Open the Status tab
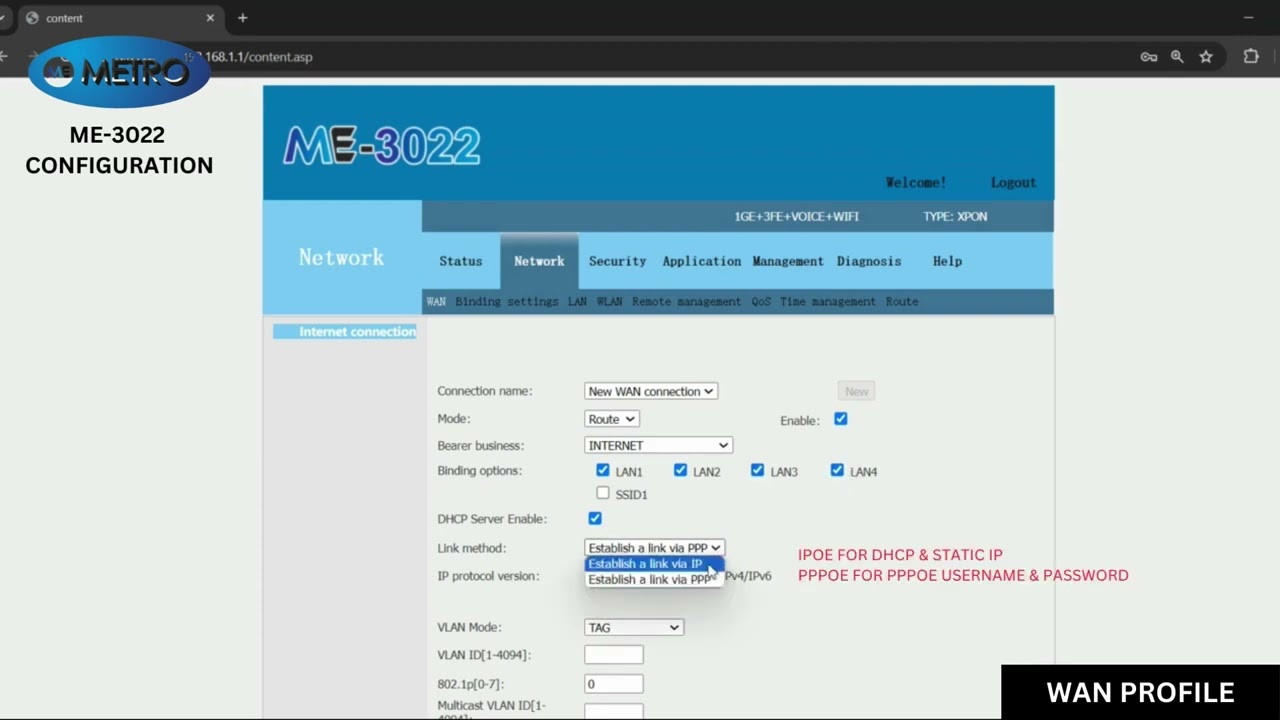The width and height of the screenshot is (1280, 720). point(460,261)
